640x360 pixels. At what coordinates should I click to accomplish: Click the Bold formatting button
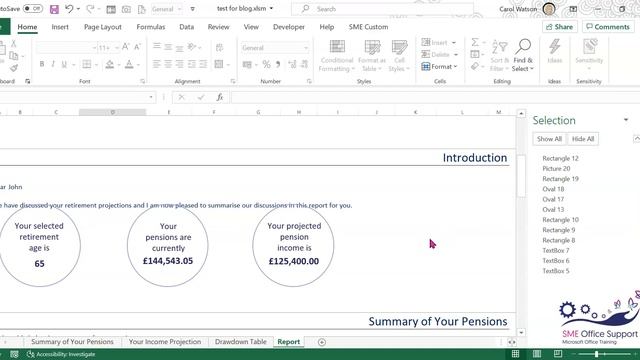(42, 64)
